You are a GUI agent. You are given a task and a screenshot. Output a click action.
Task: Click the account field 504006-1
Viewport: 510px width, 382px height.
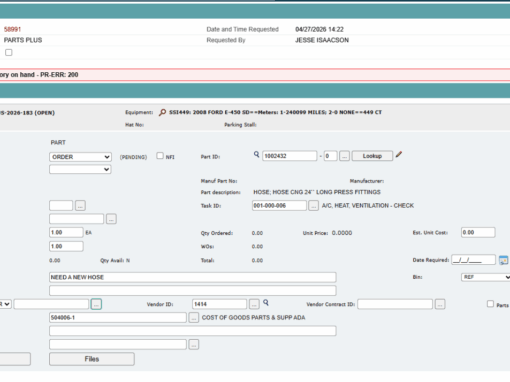118,318
